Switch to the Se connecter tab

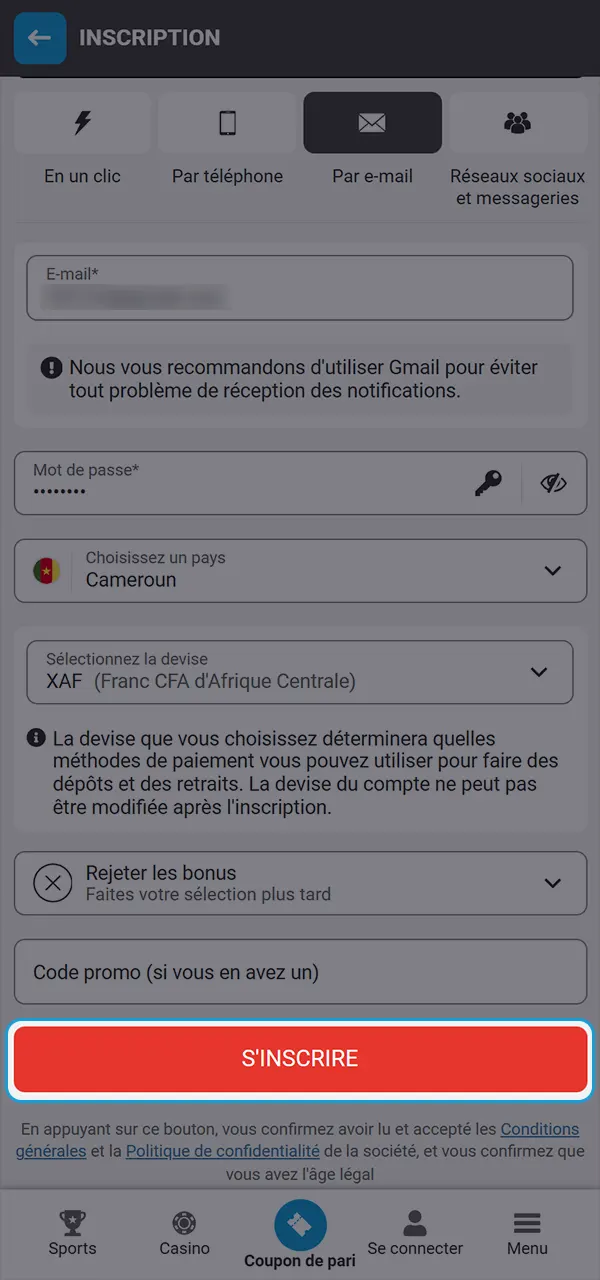tap(415, 1223)
